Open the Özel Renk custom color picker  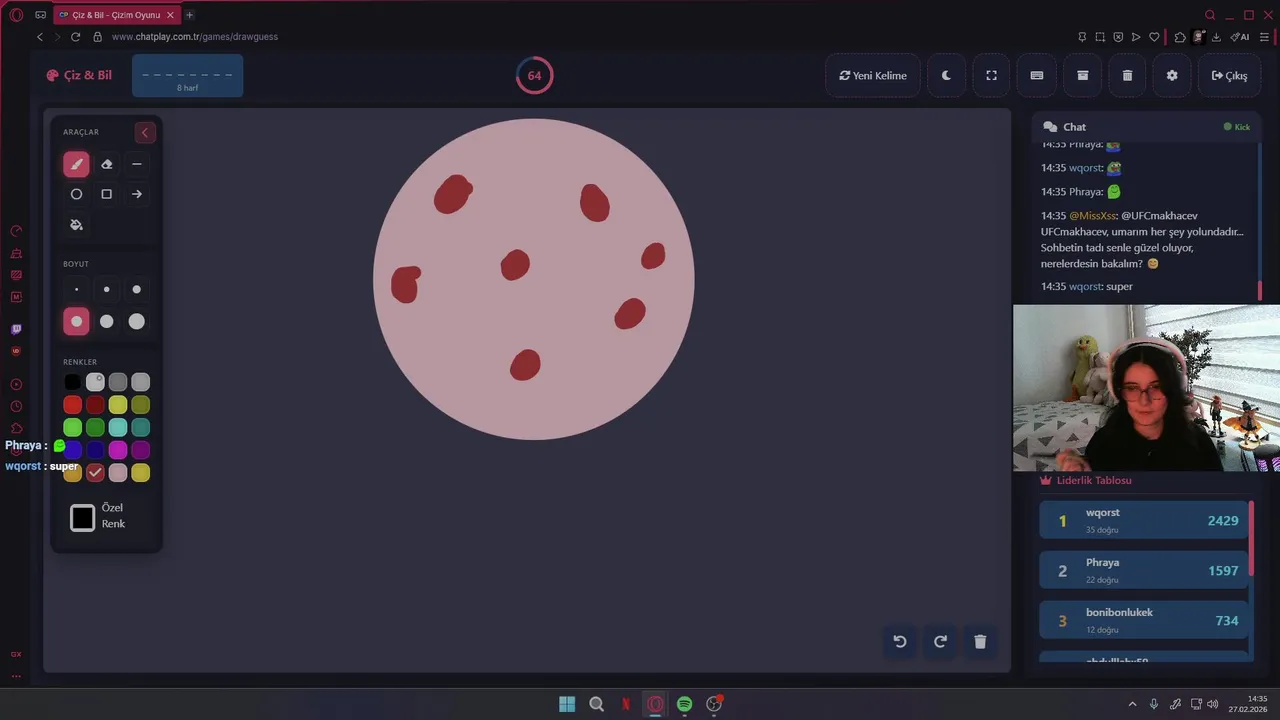pyautogui.click(x=83, y=518)
